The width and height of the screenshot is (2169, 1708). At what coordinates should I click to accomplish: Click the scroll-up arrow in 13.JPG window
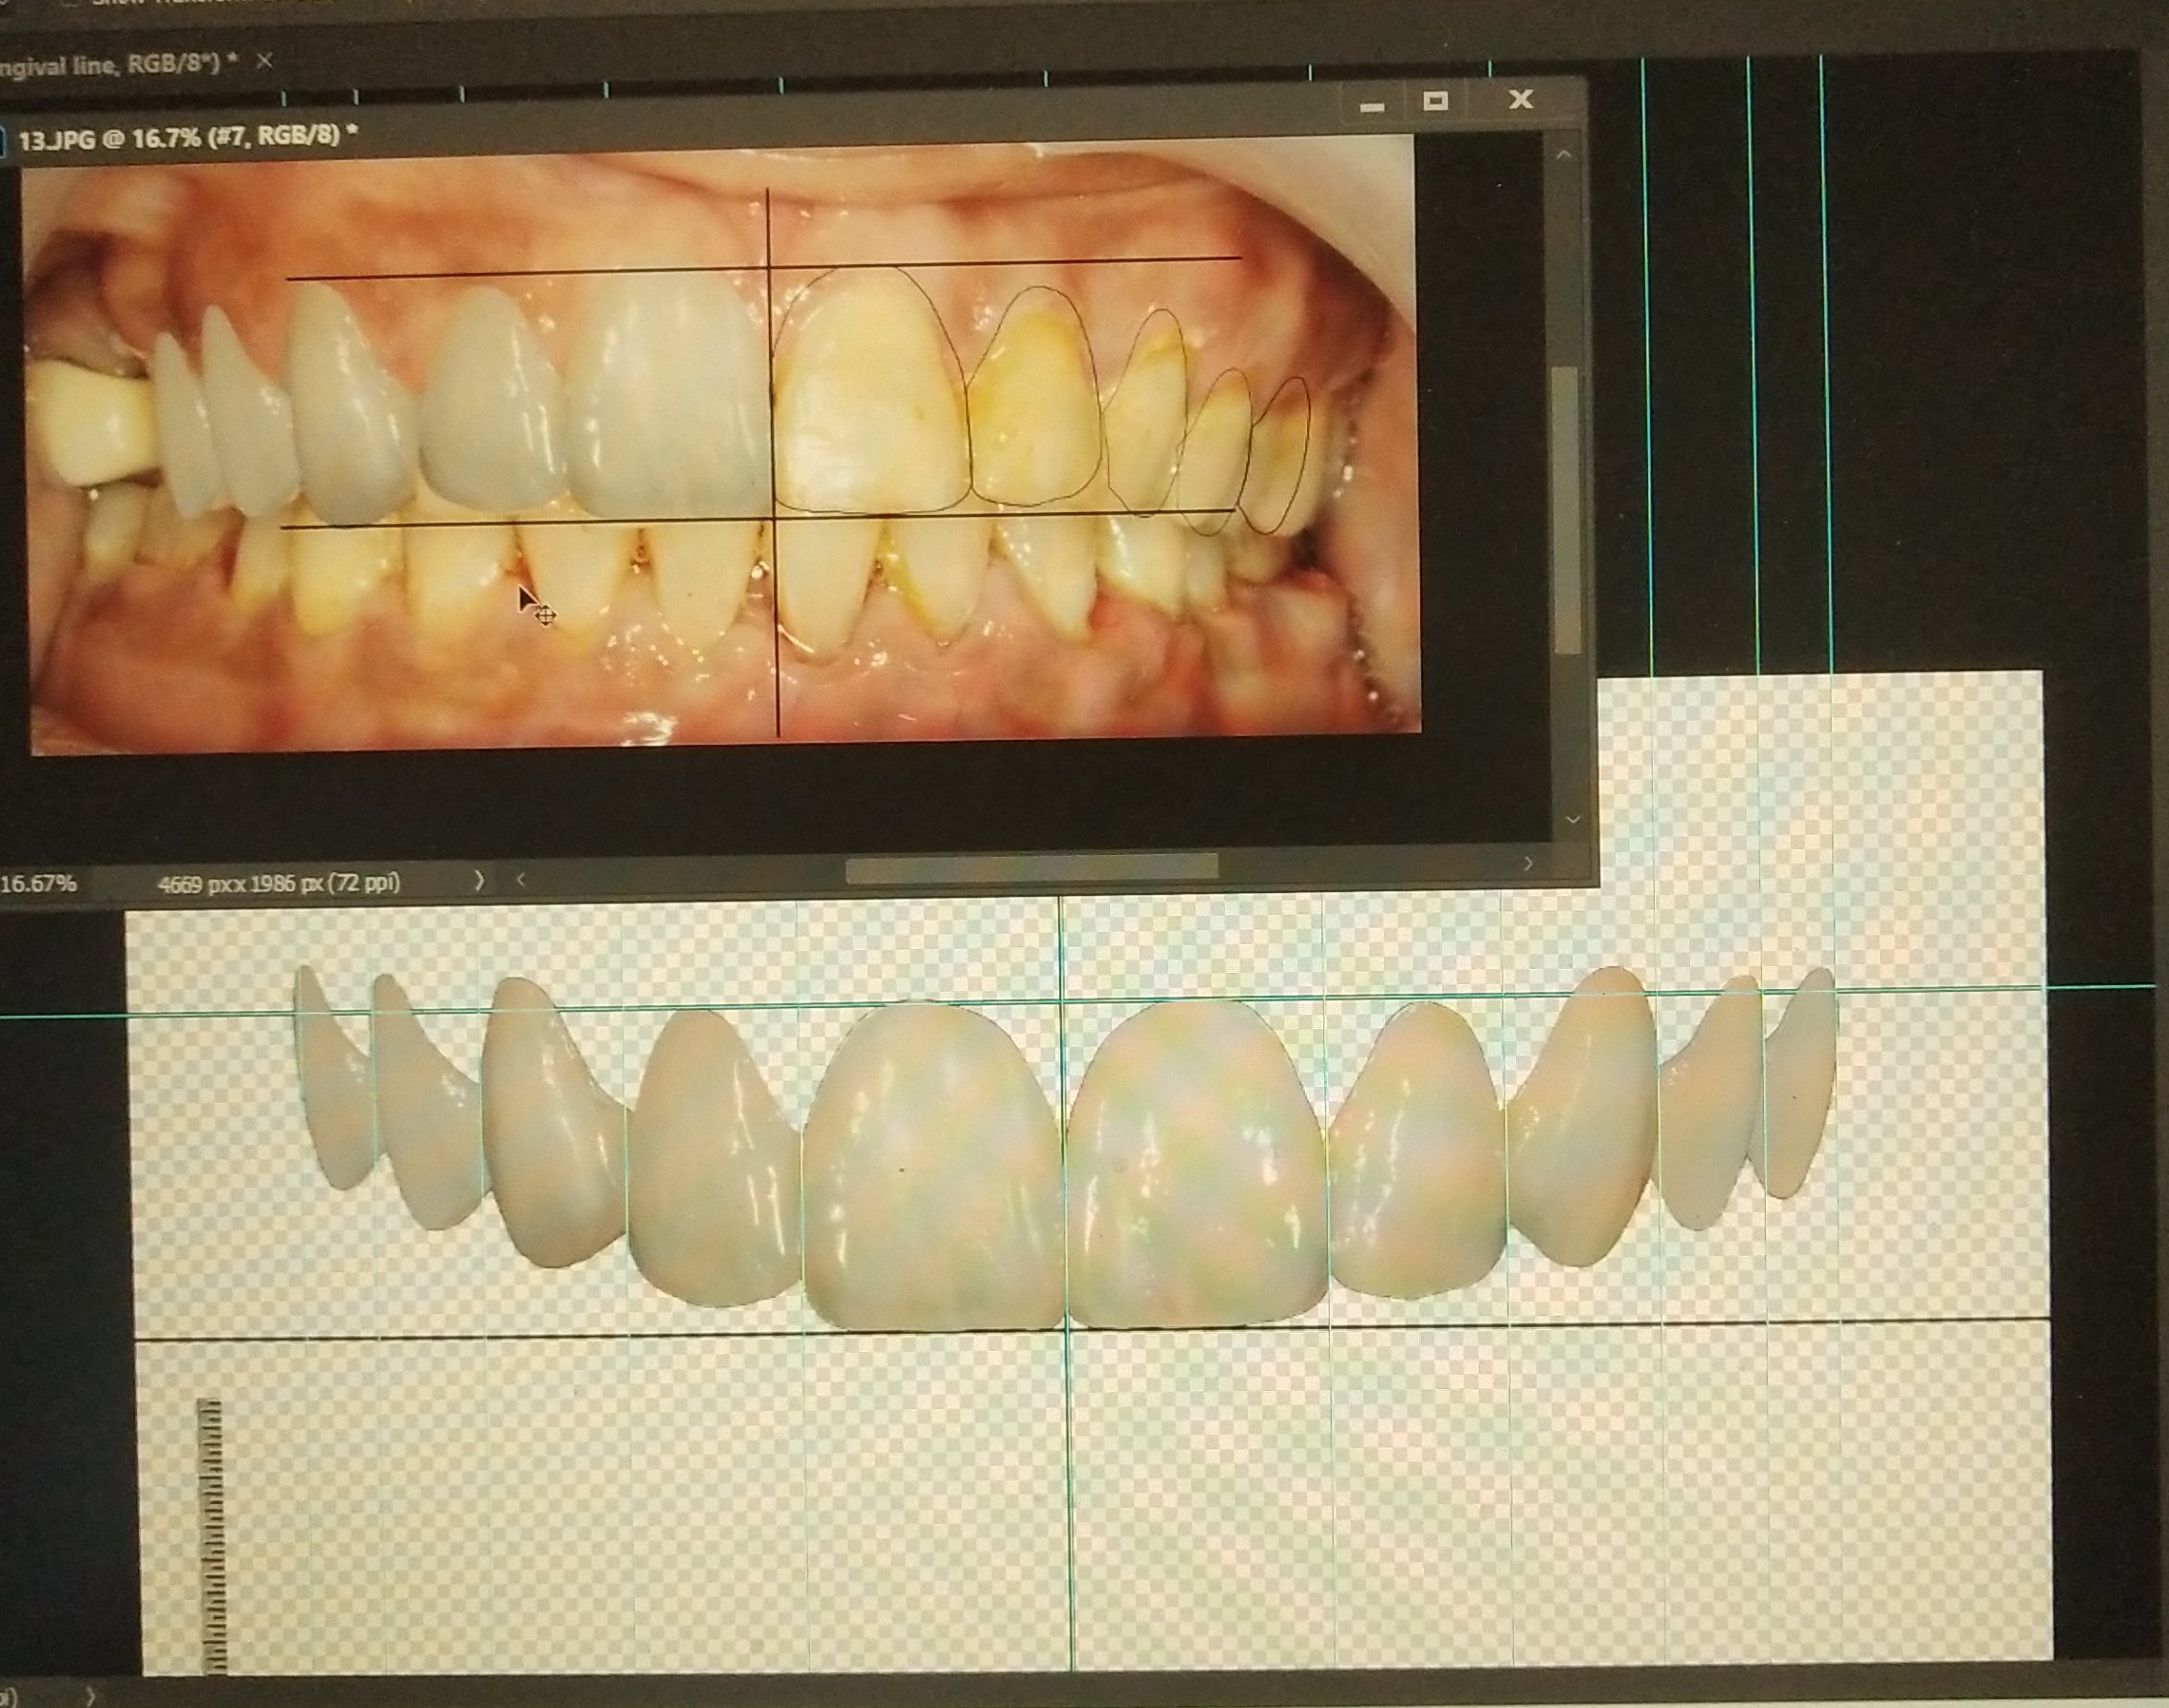(x=1564, y=155)
